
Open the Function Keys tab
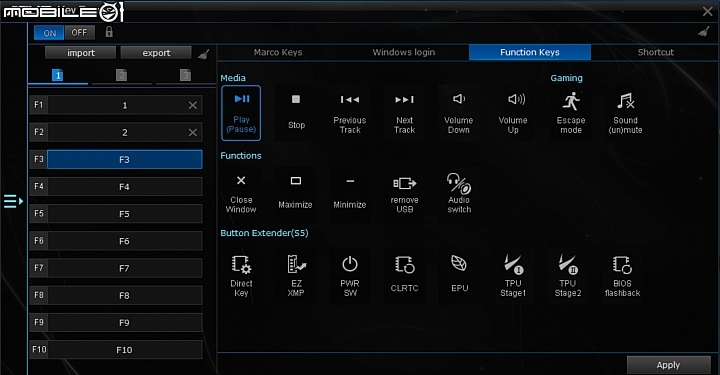click(530, 52)
